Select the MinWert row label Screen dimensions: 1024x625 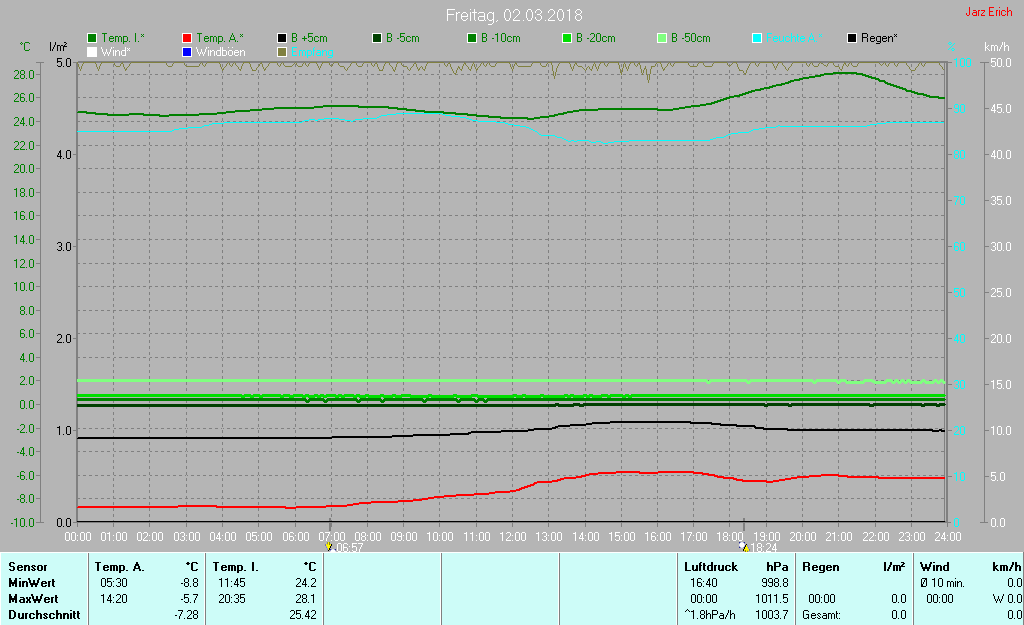coord(31,583)
